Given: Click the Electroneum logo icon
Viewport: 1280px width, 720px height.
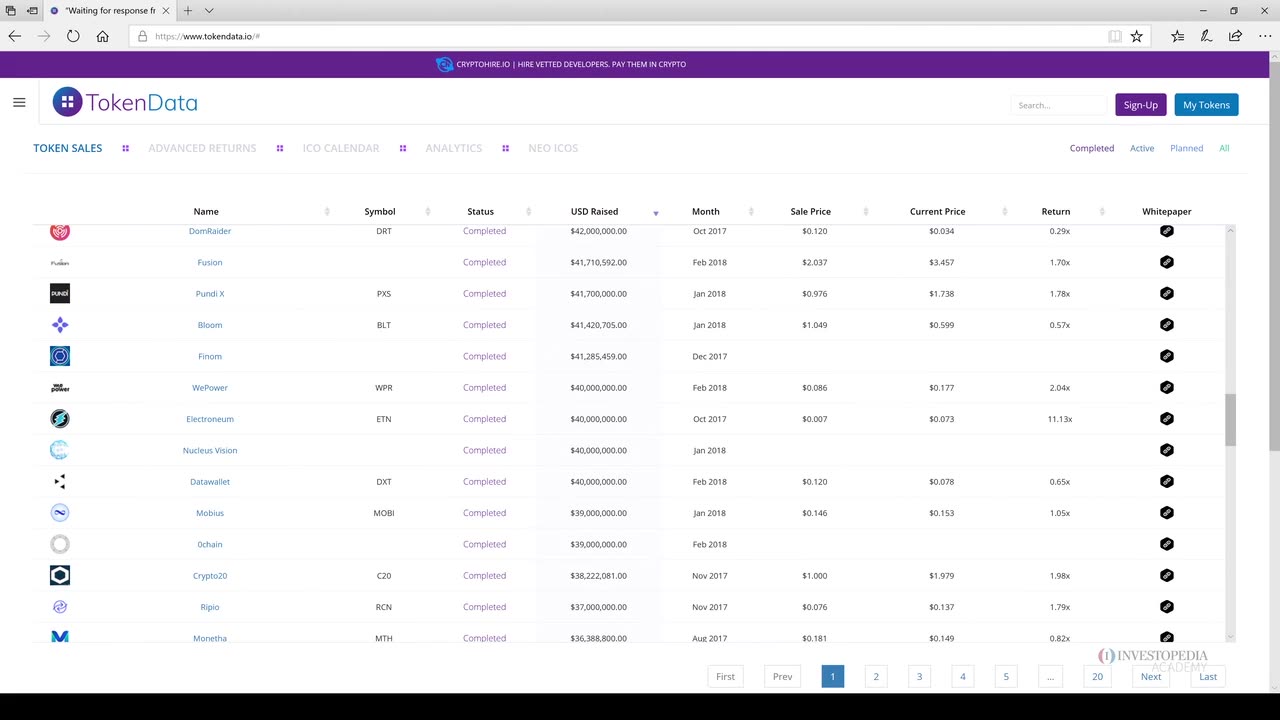Looking at the screenshot, I should pyautogui.click(x=60, y=419).
